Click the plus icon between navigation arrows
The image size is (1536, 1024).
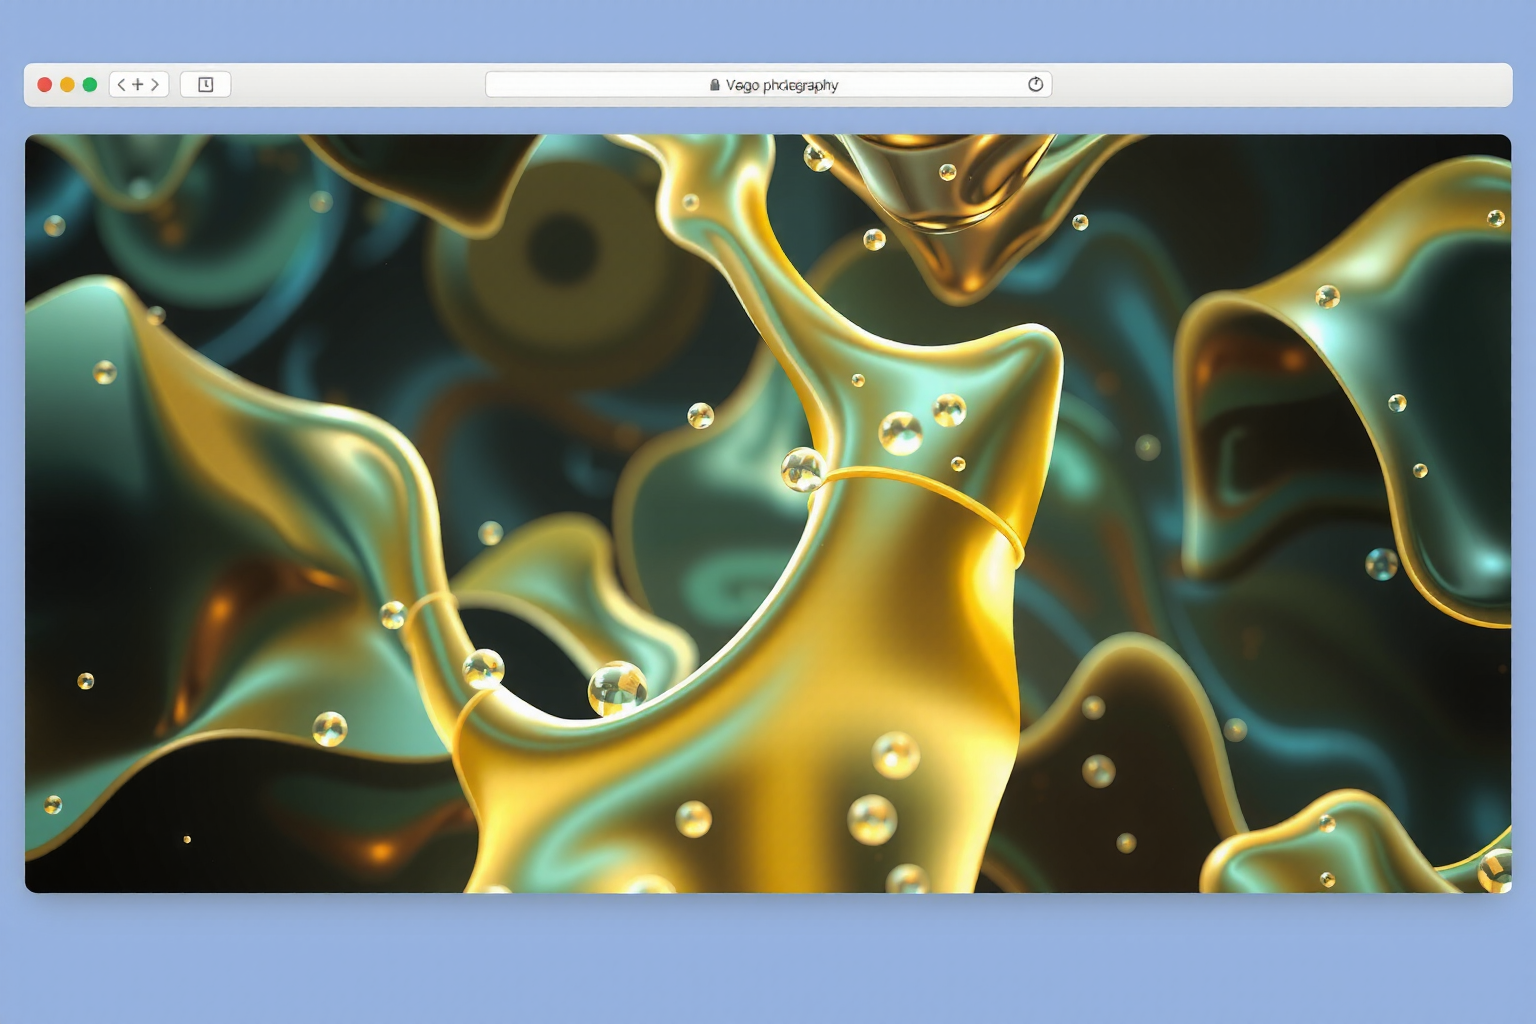coord(138,85)
